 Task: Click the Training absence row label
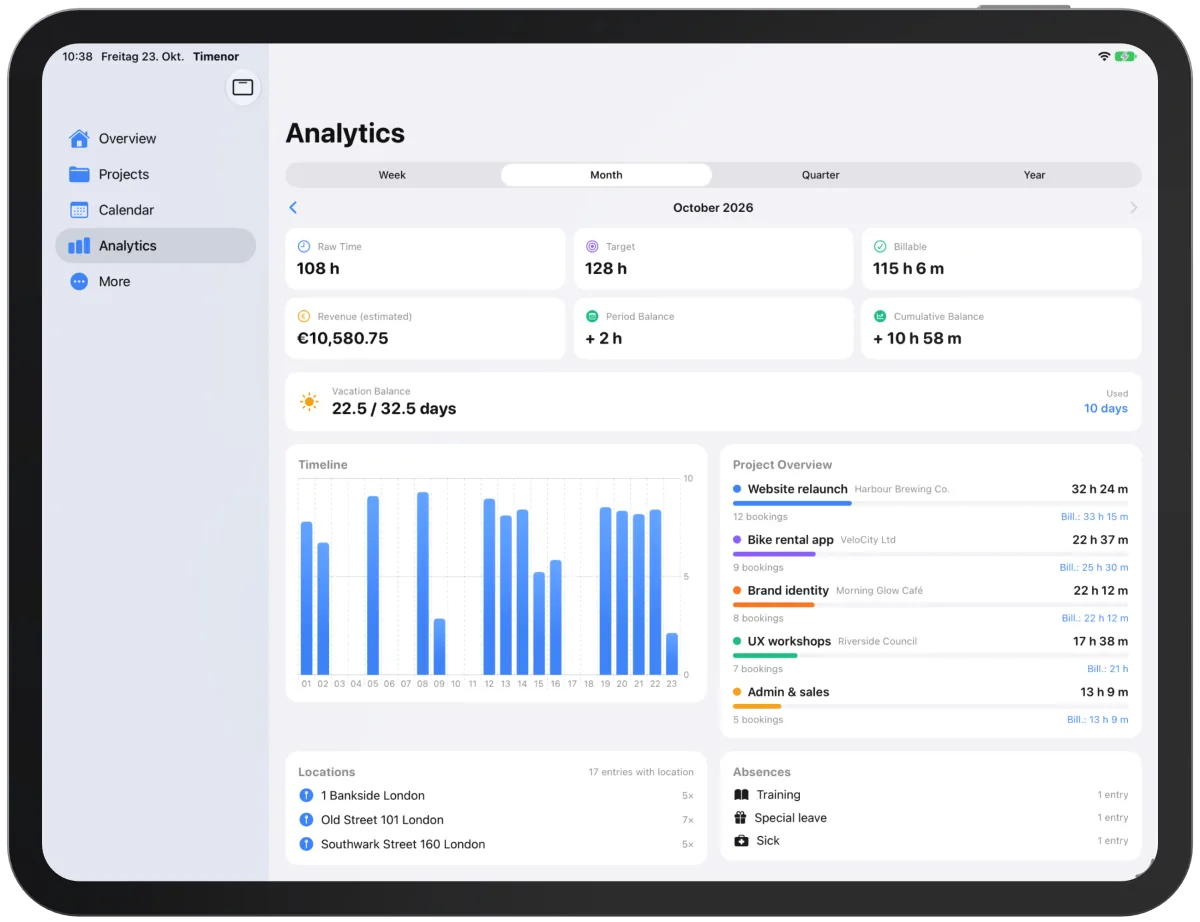[x=778, y=795]
